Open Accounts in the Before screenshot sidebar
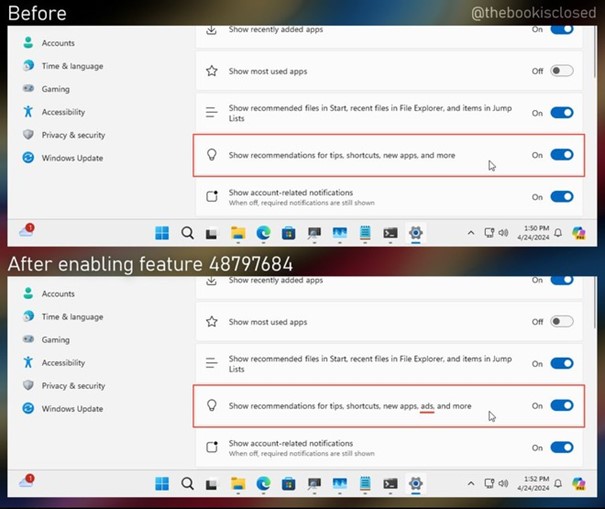Viewport: 605px width, 509px height. [x=49, y=43]
